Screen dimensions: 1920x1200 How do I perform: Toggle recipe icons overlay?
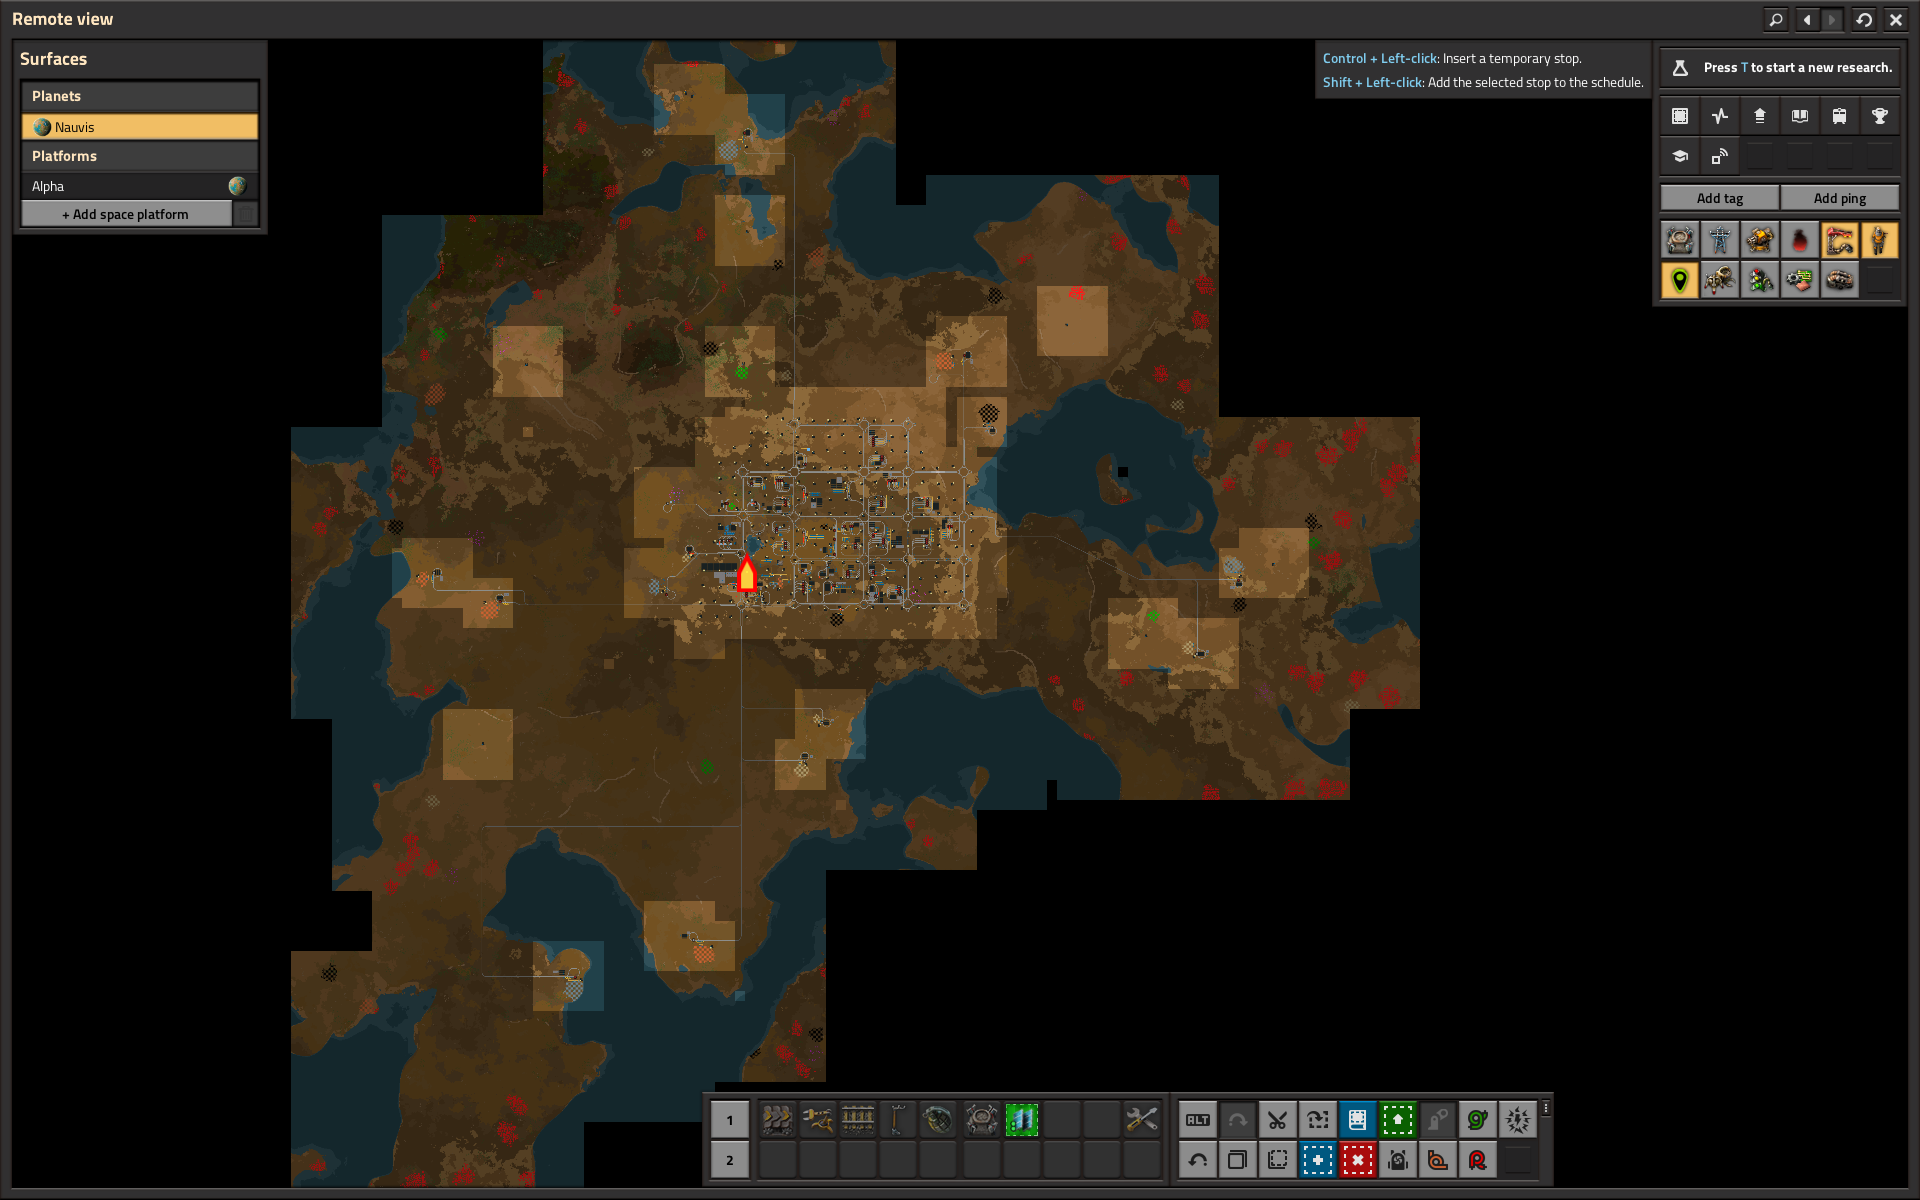tap(1800, 280)
